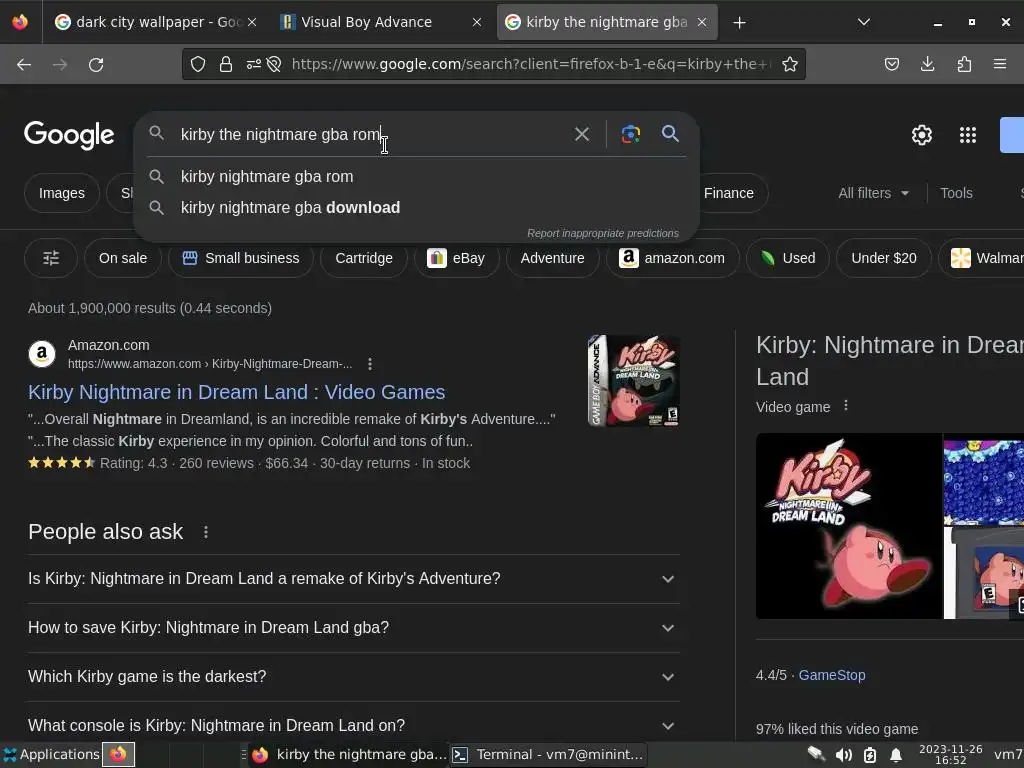The image size is (1024, 768).
Task: Go to Google homepage logo
Action: point(69,135)
